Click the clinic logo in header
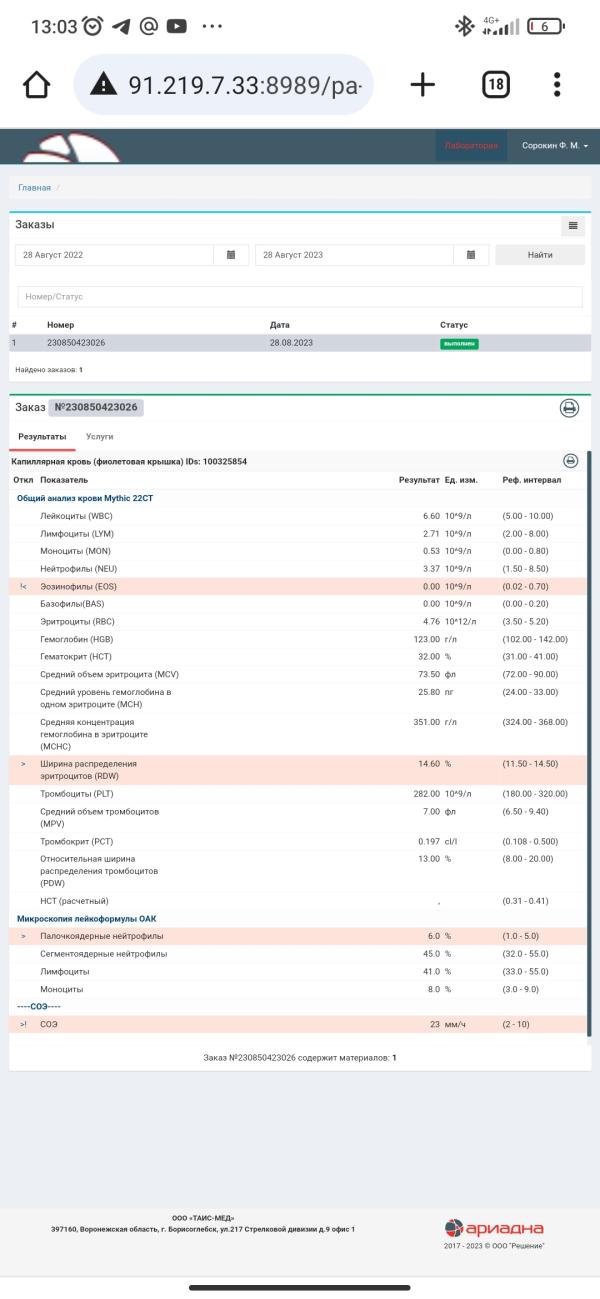Image resolution: width=600 pixels, height=1299 pixels. point(73,146)
